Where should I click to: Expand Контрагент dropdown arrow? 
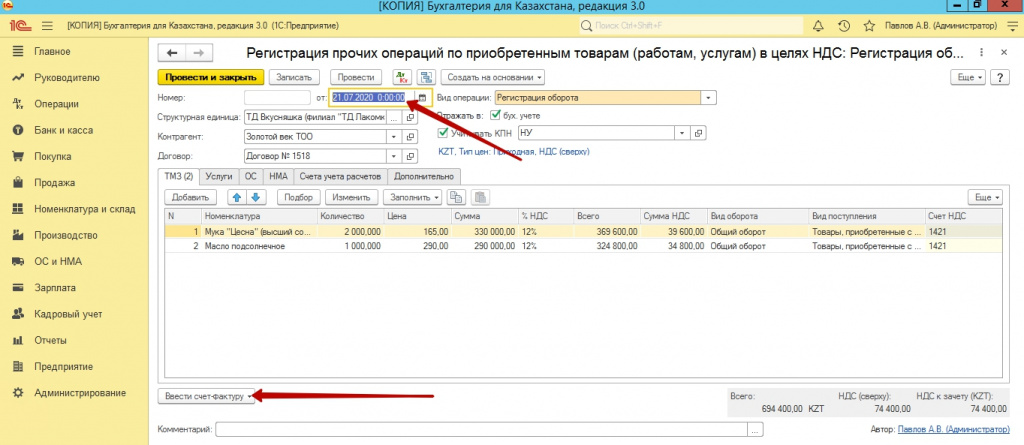tap(393, 137)
